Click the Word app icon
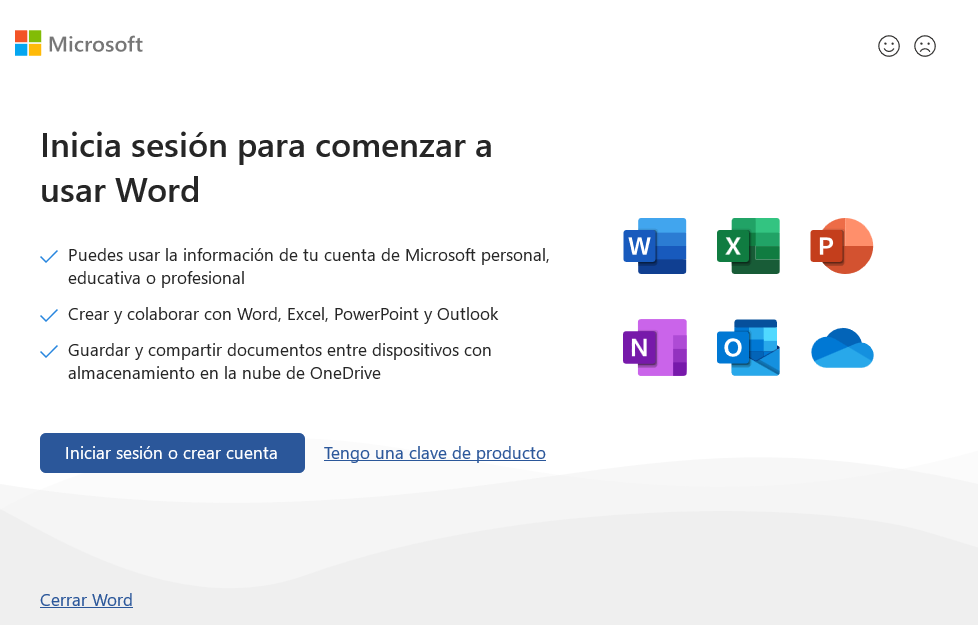This screenshot has height=625, width=978. (x=654, y=245)
